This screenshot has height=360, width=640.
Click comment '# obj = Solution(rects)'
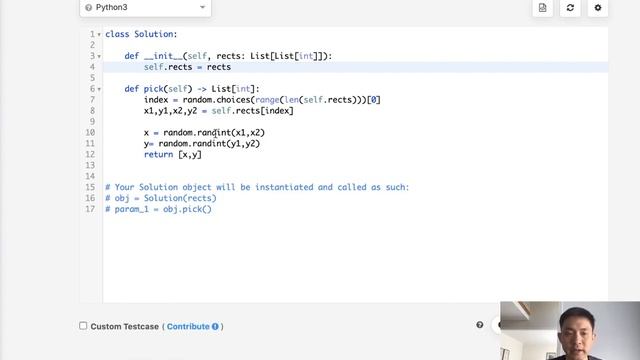click(161, 198)
